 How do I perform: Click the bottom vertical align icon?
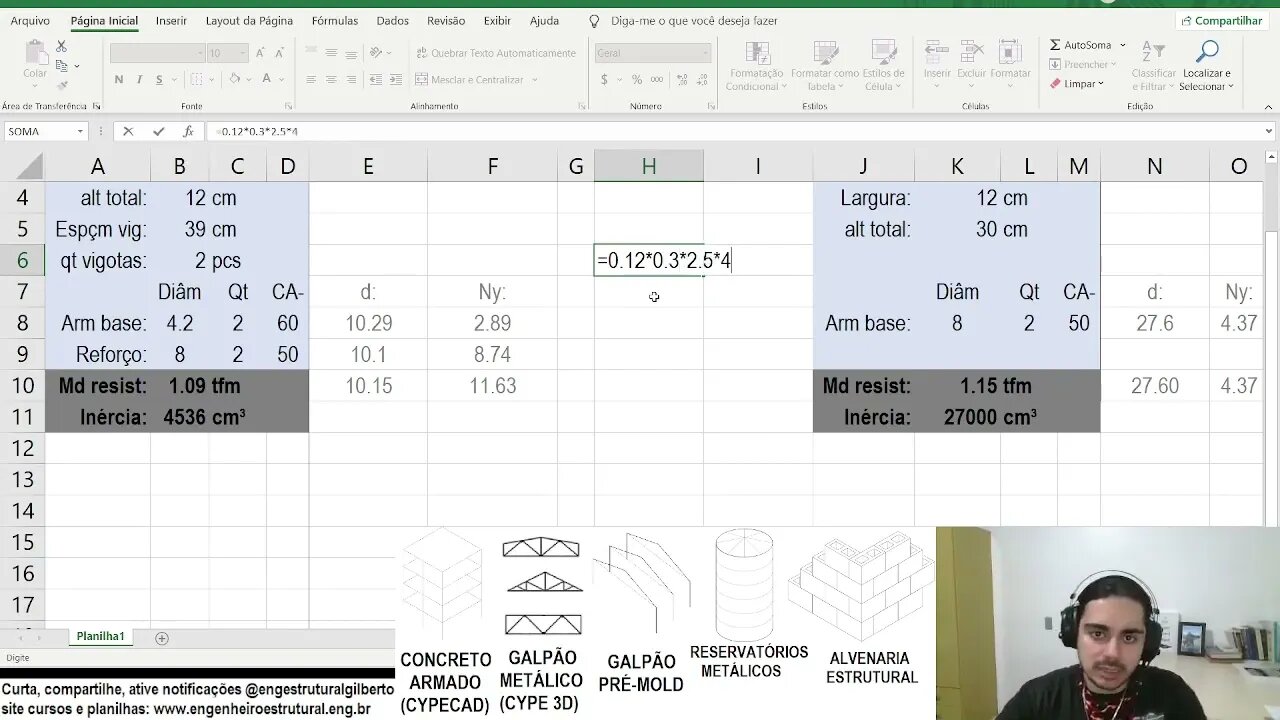click(351, 53)
